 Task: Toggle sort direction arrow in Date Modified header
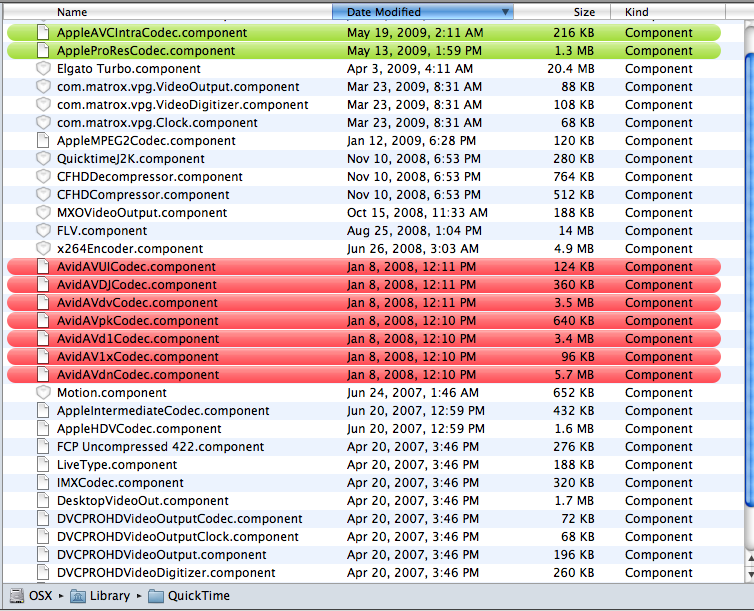point(505,12)
